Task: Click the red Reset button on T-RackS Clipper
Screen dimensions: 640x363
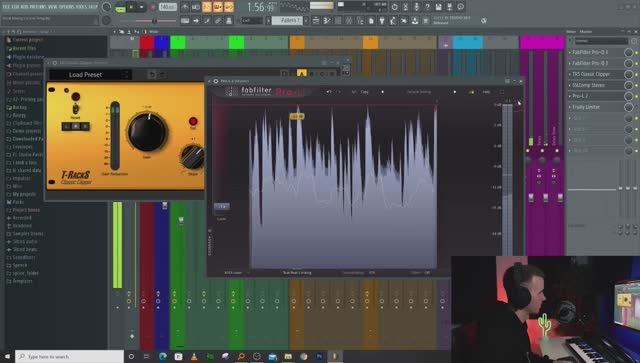Action: tap(193, 121)
